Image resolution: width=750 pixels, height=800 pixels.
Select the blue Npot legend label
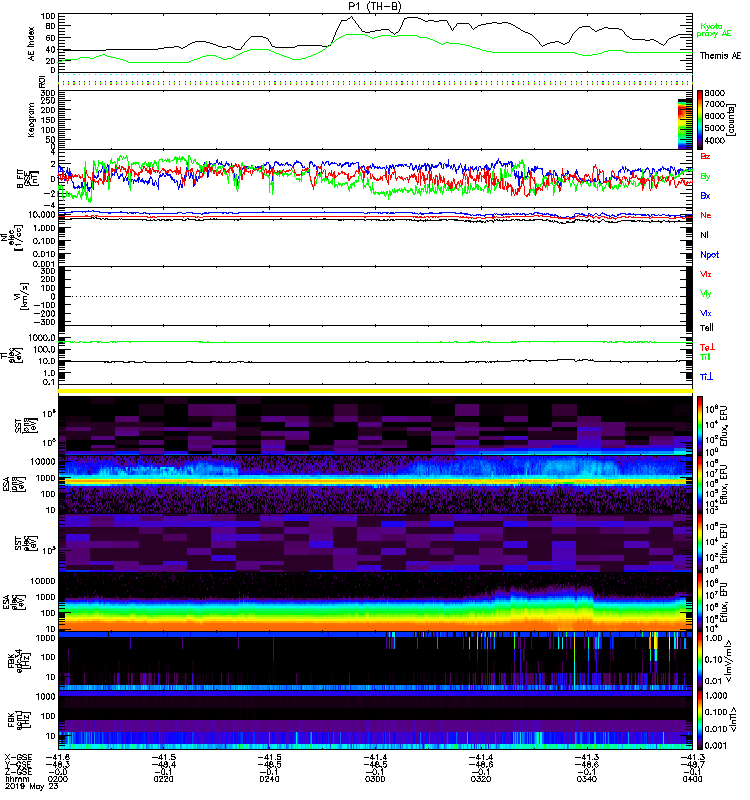pos(709,255)
